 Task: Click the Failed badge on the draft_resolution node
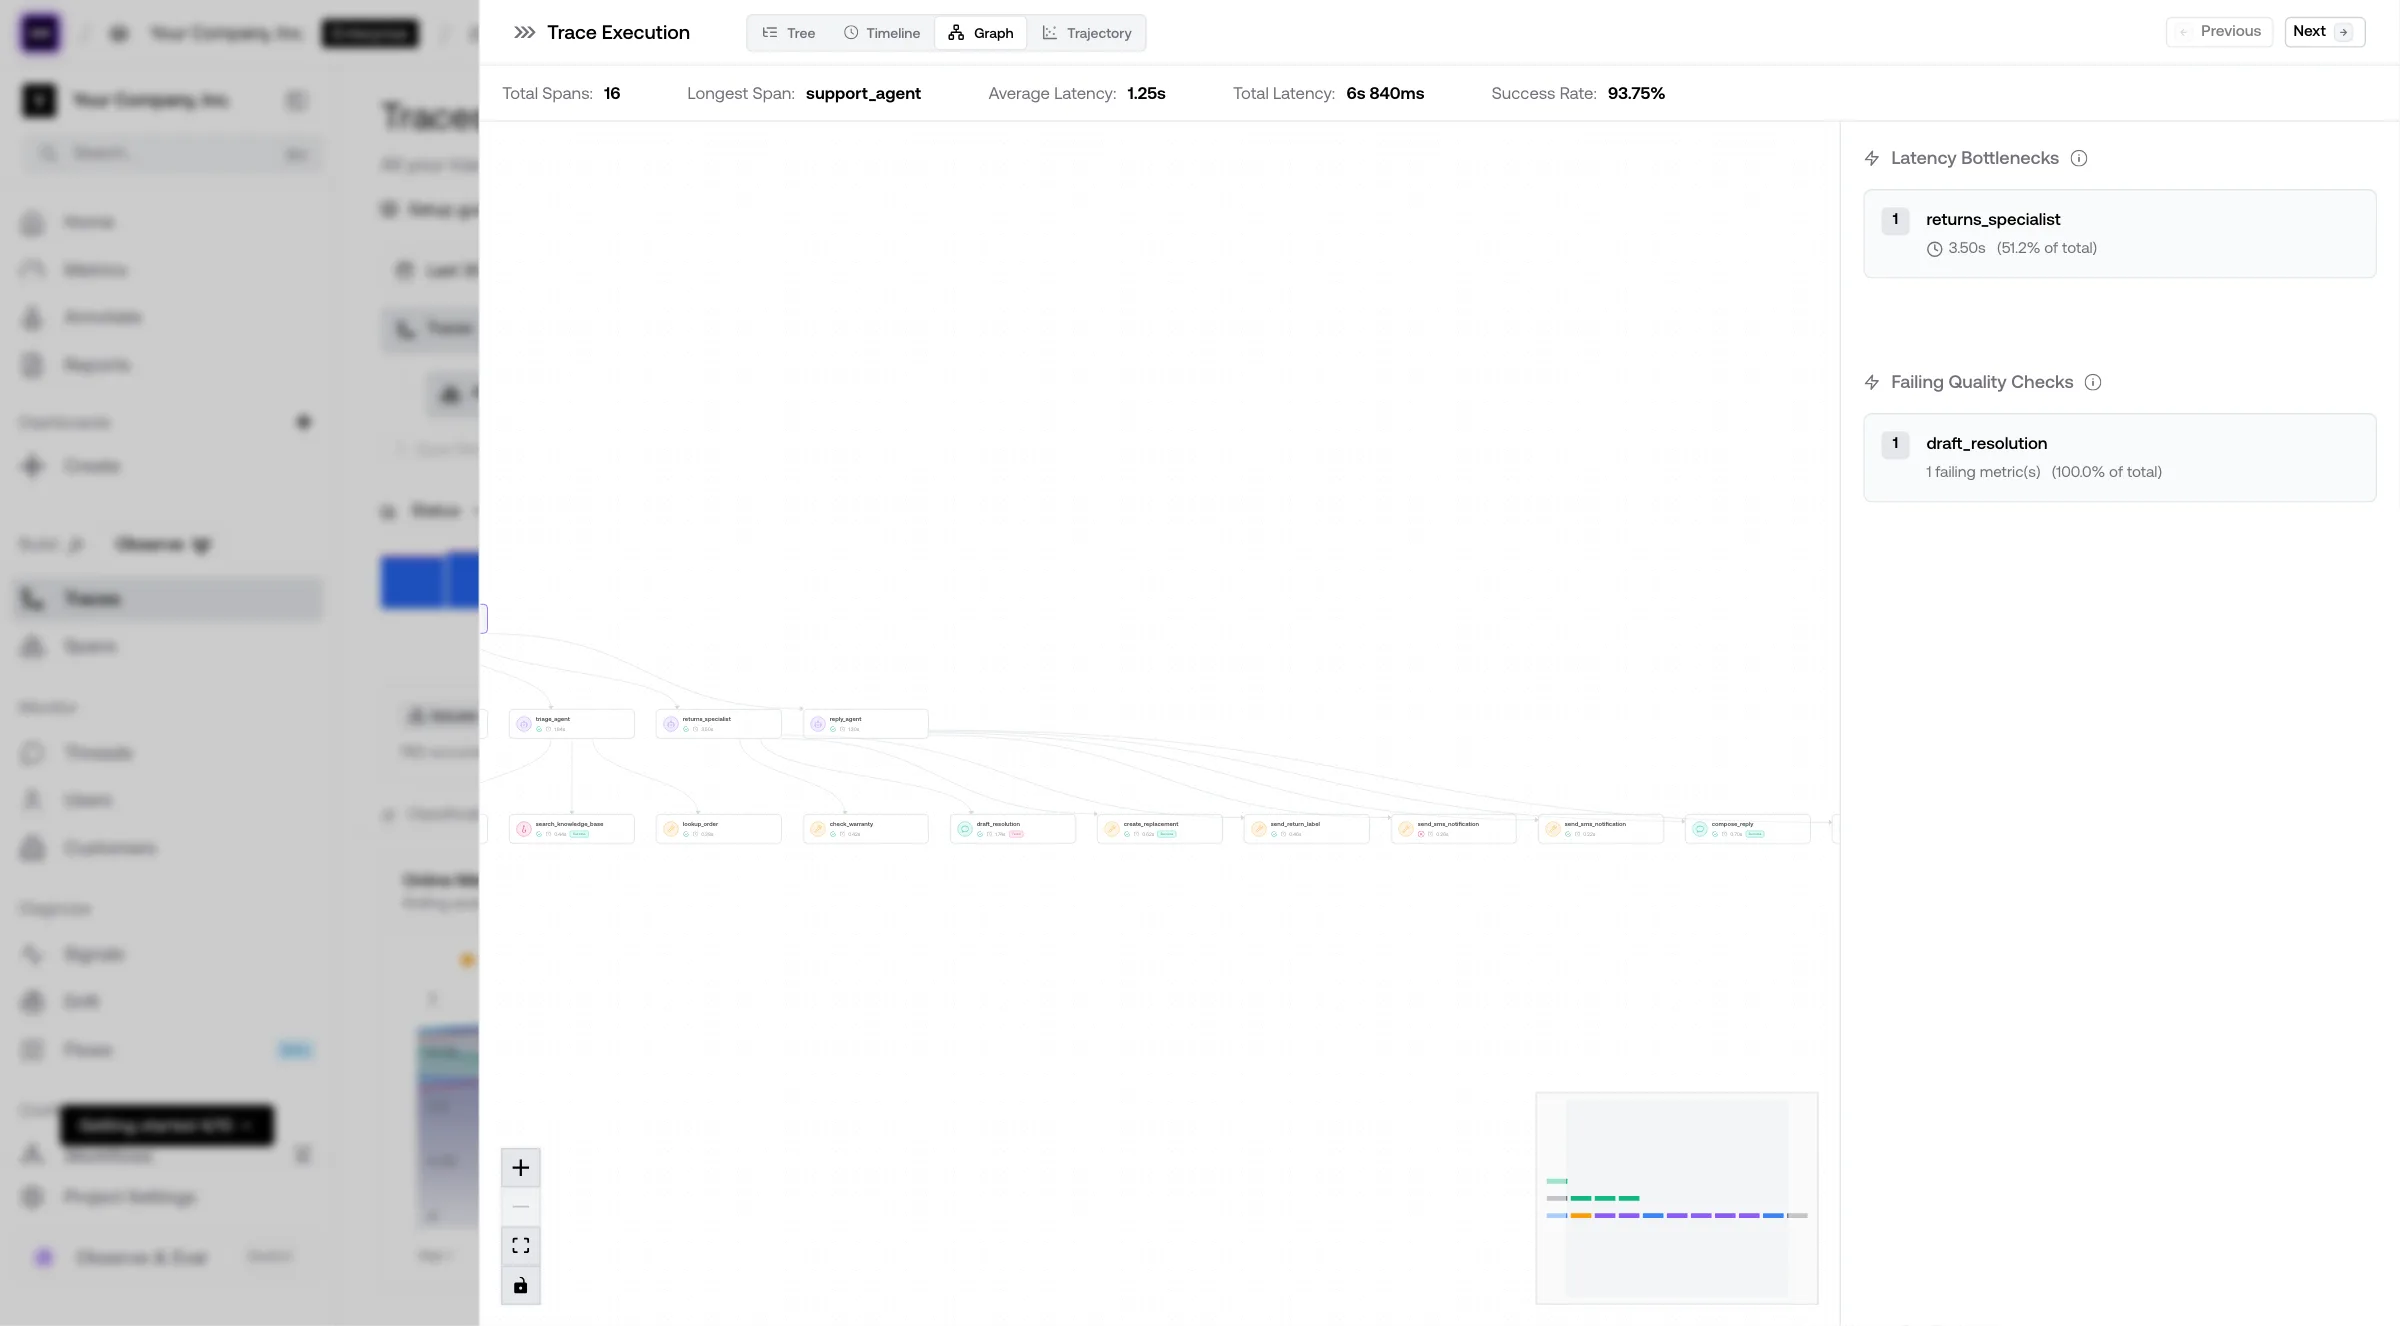pyautogui.click(x=1016, y=834)
